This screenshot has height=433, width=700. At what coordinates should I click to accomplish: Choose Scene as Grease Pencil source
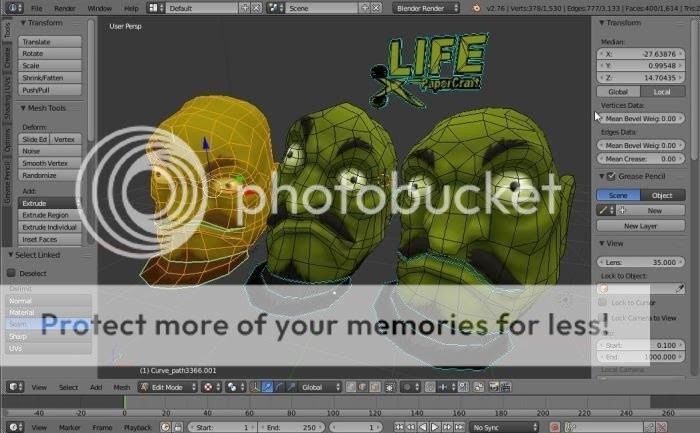click(618, 195)
